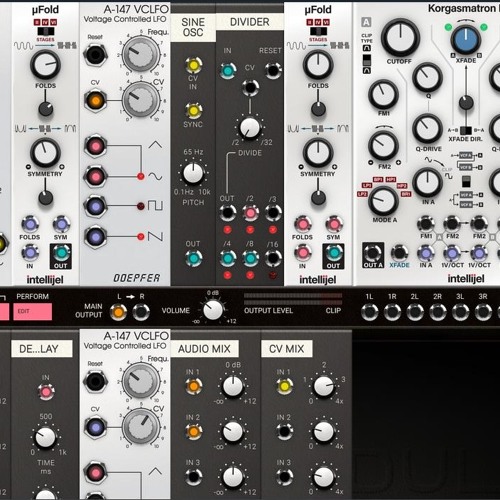This screenshot has height=500, width=500.
Task: Click the Korgasmatron MODE A knob
Action: (x=384, y=201)
